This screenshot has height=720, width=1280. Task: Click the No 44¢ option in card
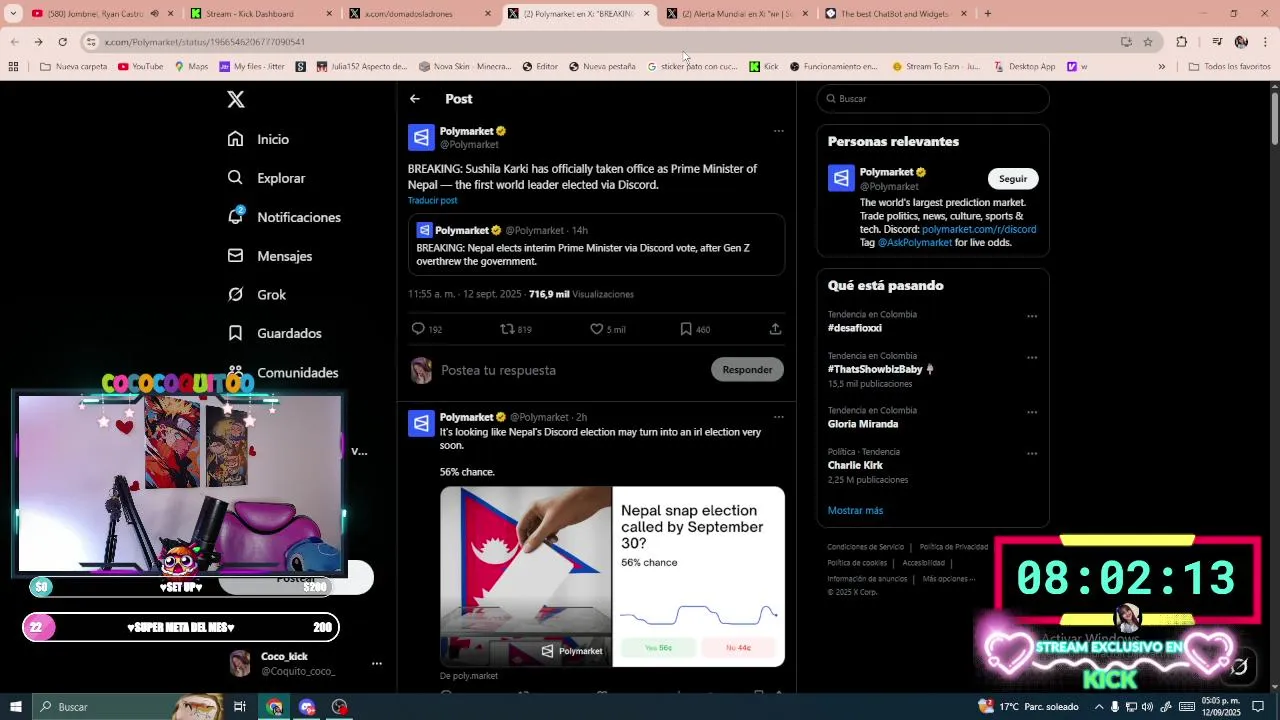(x=738, y=648)
